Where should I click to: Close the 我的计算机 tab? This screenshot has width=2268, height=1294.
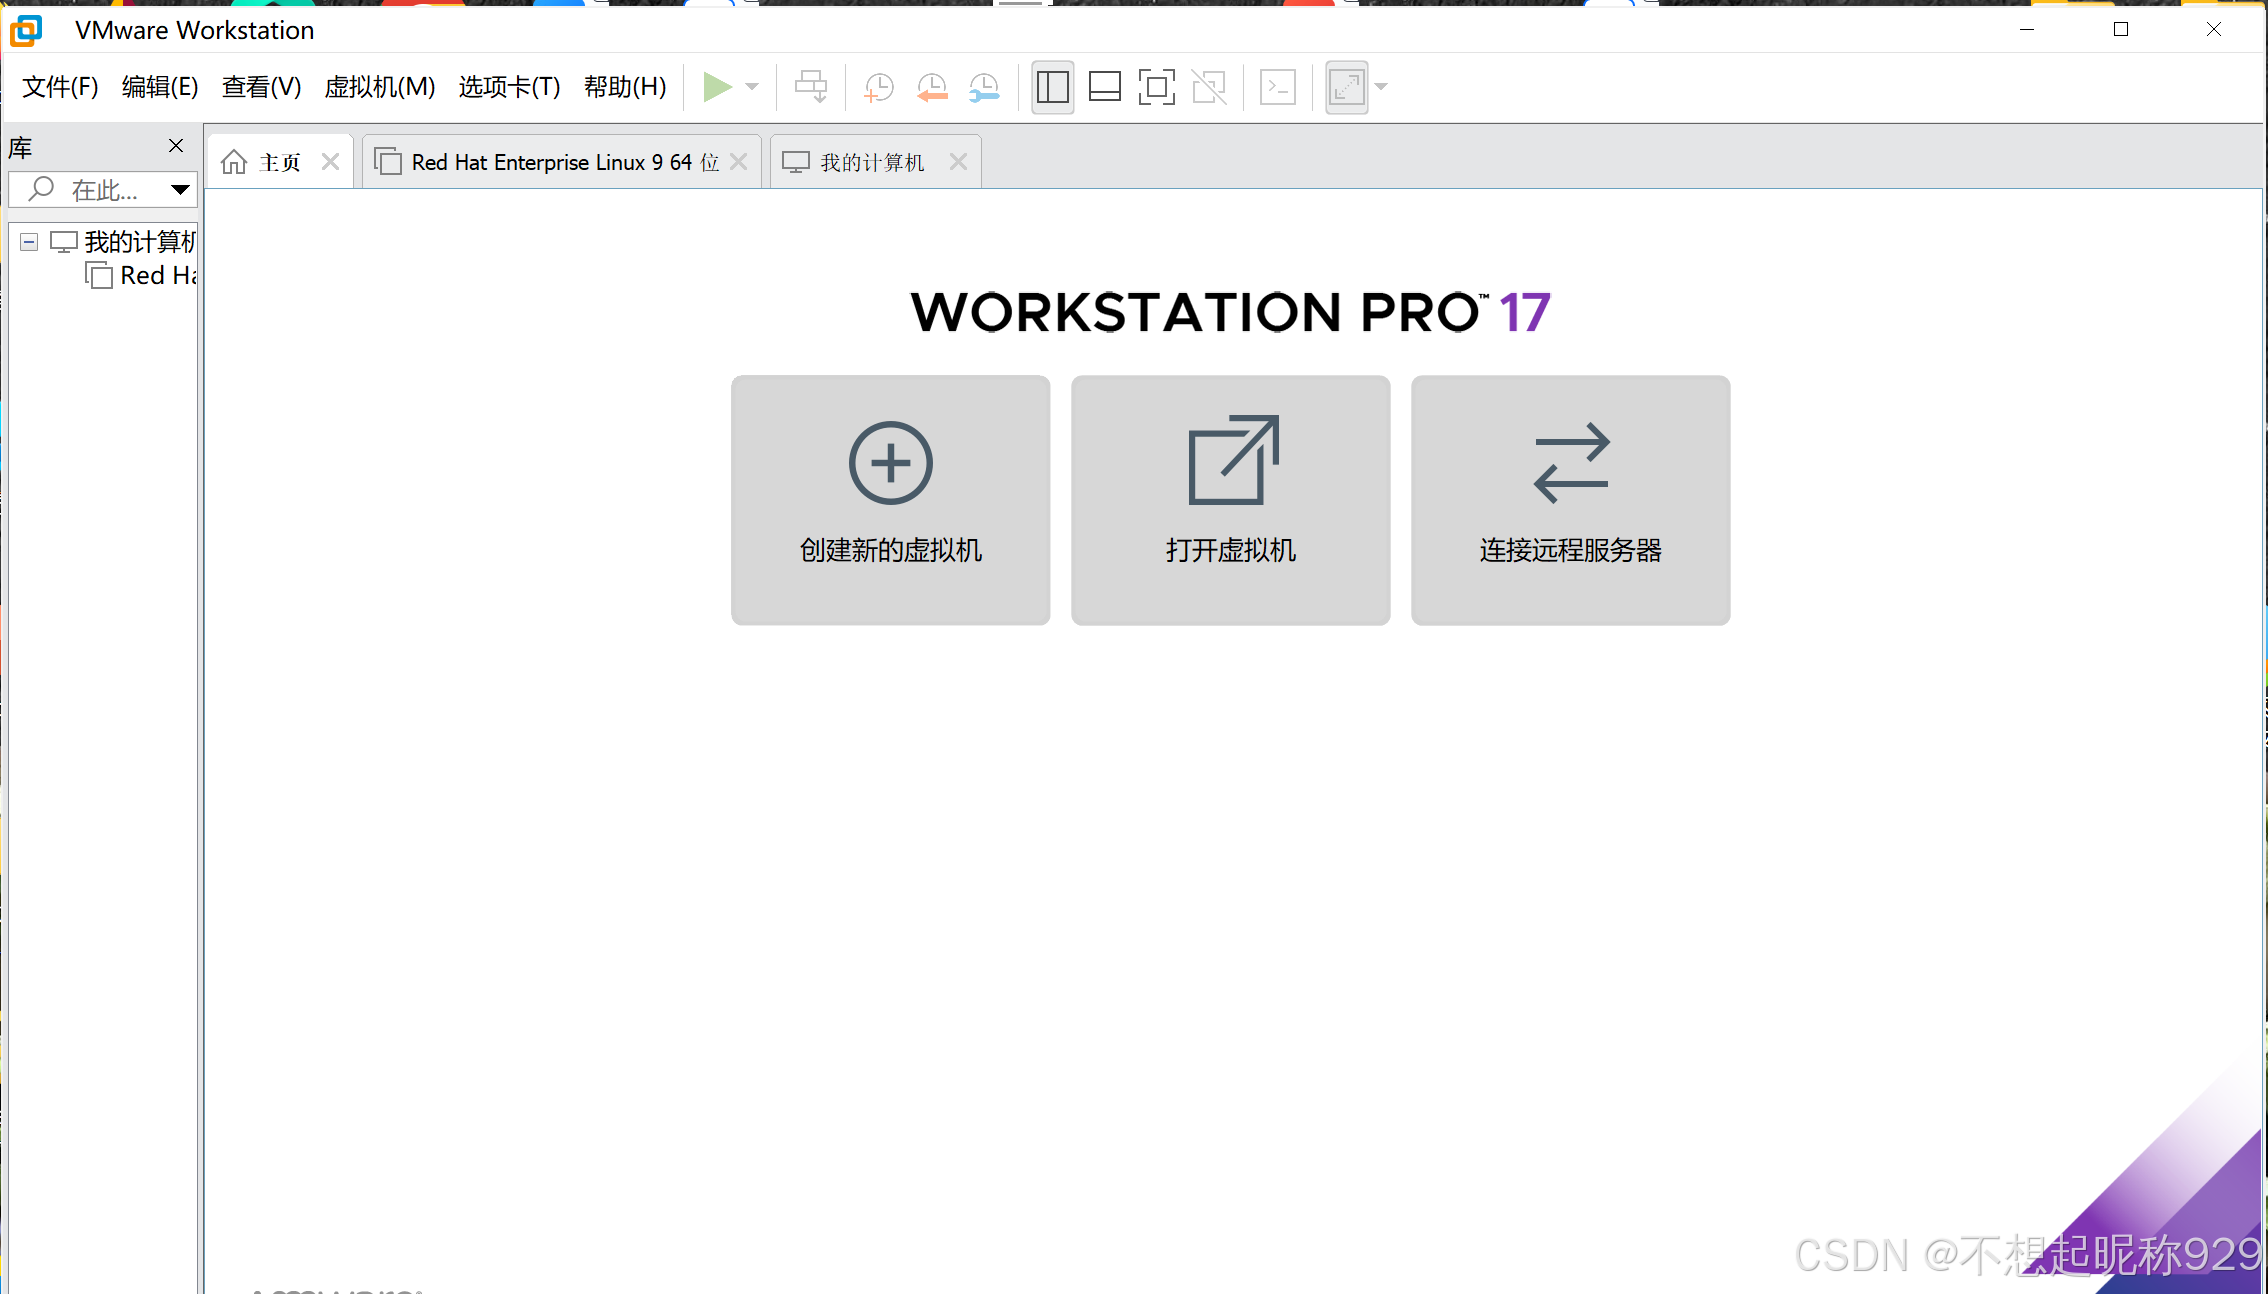pos(958,162)
